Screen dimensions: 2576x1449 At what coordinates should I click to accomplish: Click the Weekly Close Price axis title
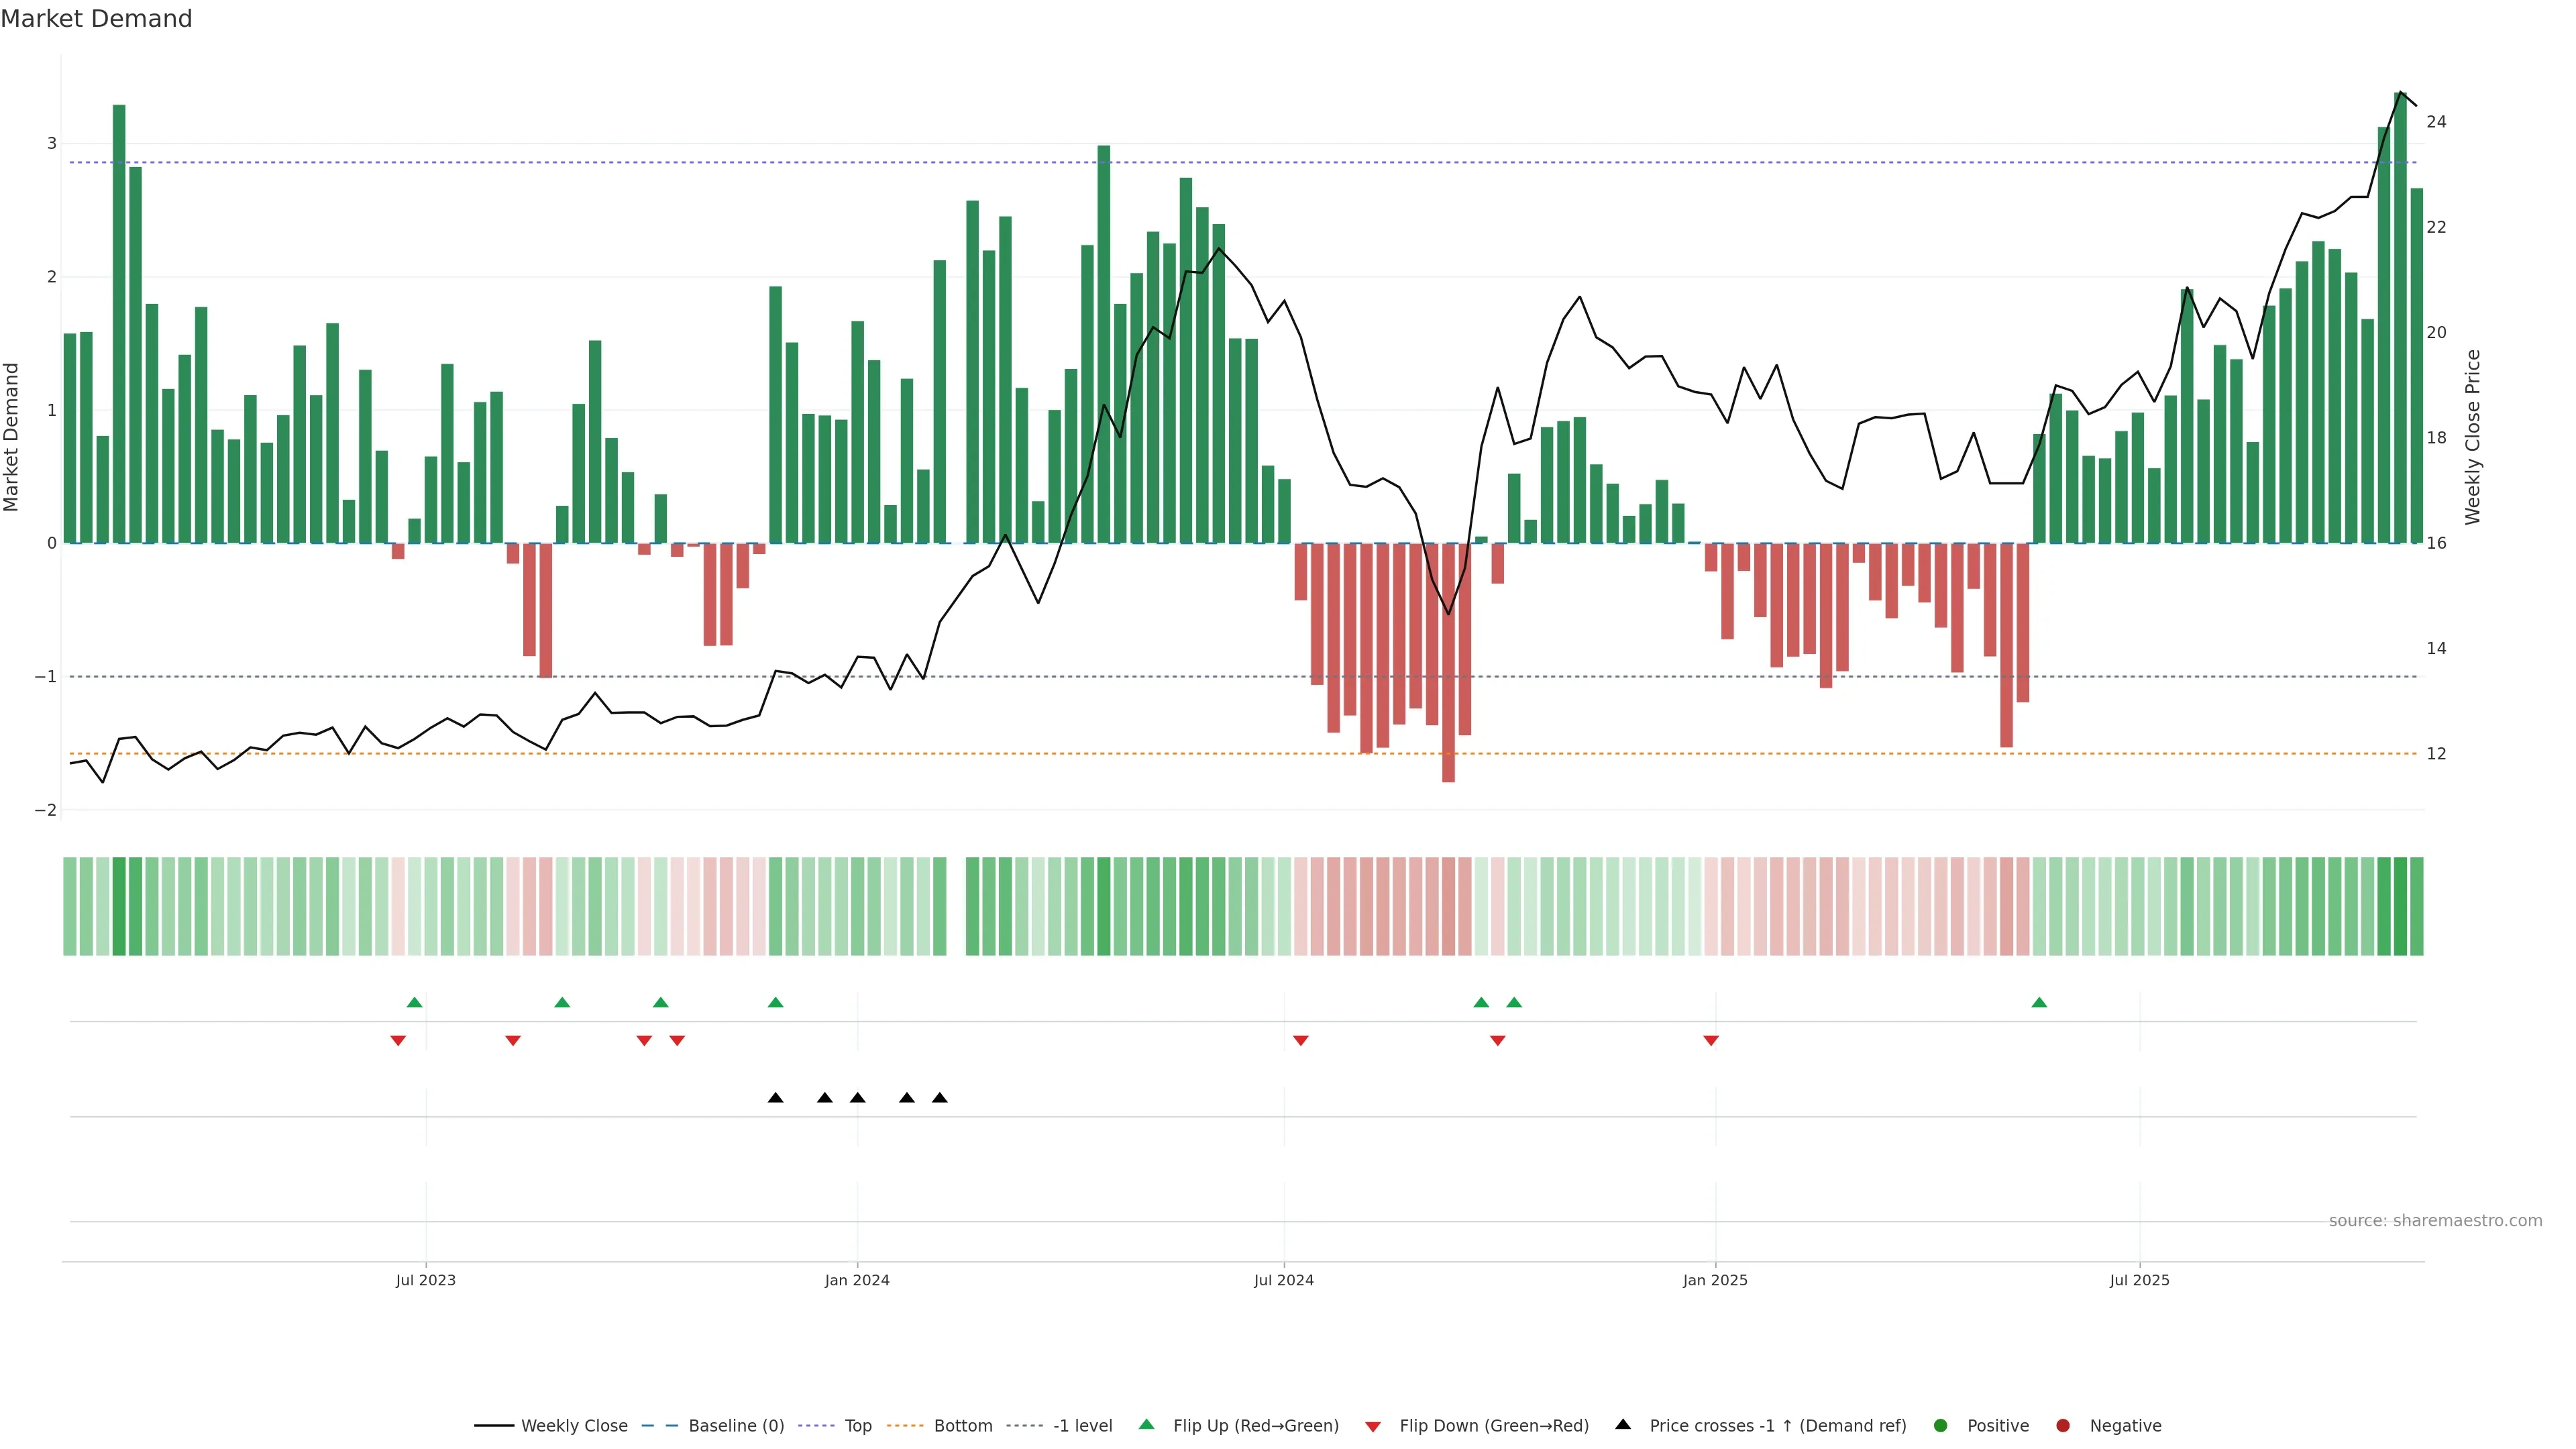[x=2472, y=437]
